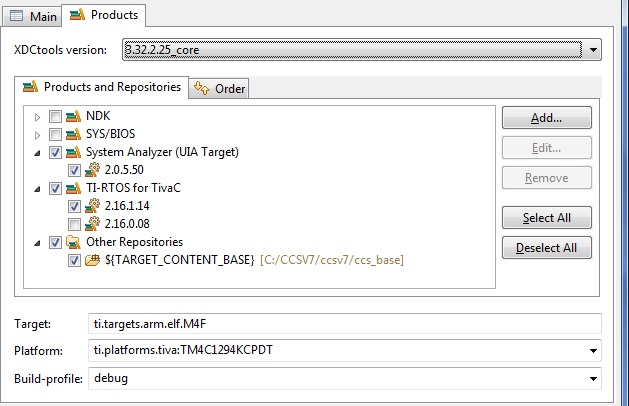The image size is (629, 406).
Task: Select the ${TARGET_CONTENT_BASE} repository label
Action: tap(179, 260)
